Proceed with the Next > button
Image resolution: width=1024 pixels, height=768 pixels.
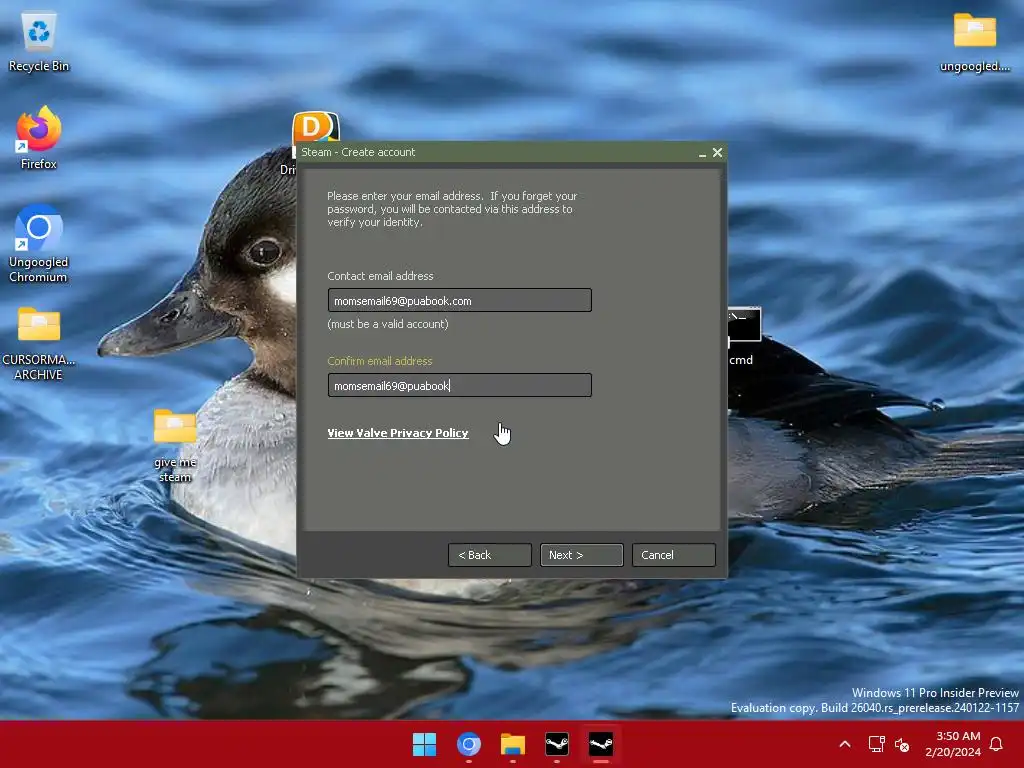581,555
